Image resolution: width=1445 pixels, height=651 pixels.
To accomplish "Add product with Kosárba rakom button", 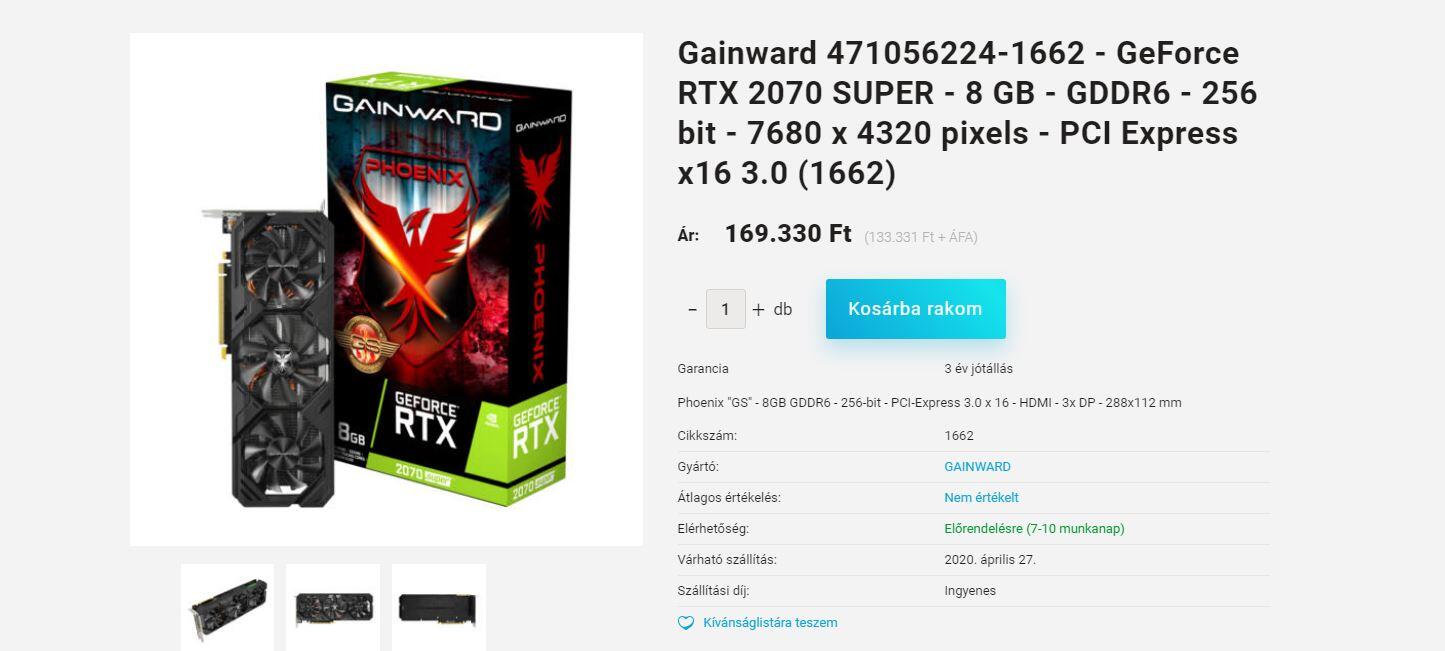I will (x=915, y=309).
